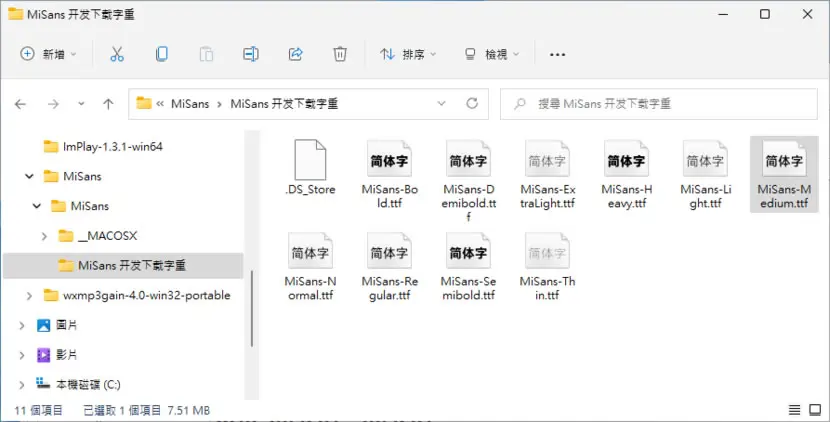Click the search MiSans folder box
The width and height of the screenshot is (830, 422).
pyautogui.click(x=658, y=104)
